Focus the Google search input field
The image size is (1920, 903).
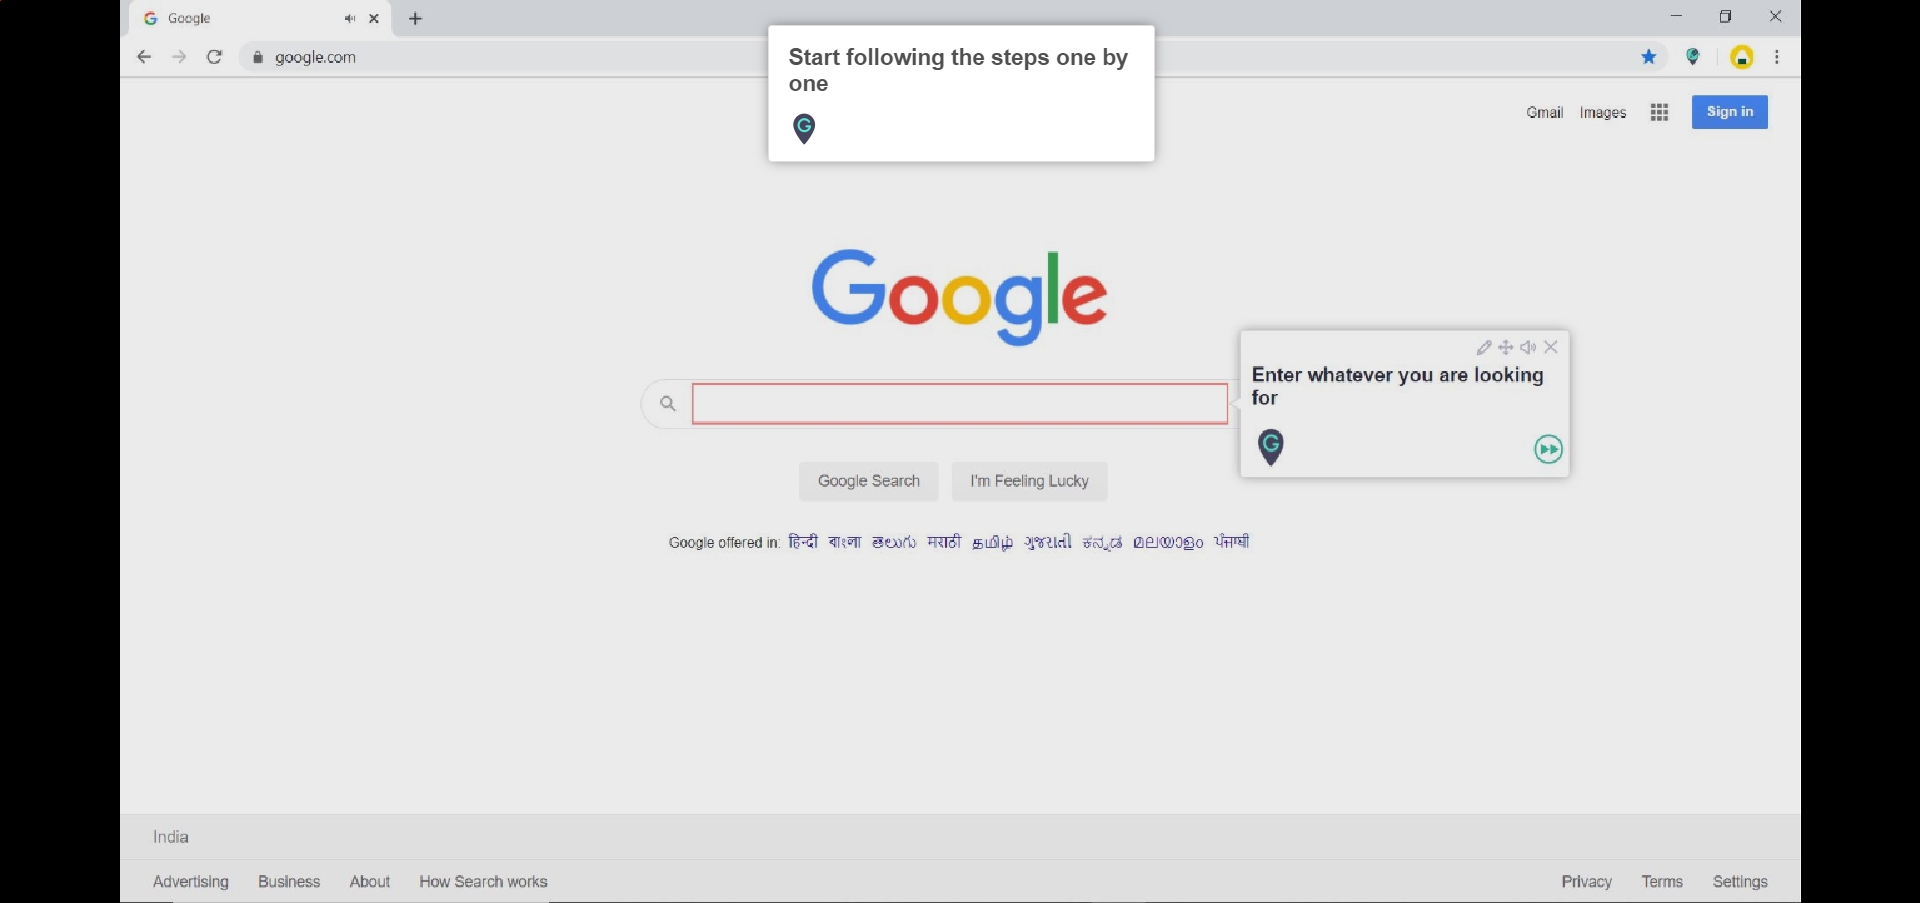click(960, 404)
